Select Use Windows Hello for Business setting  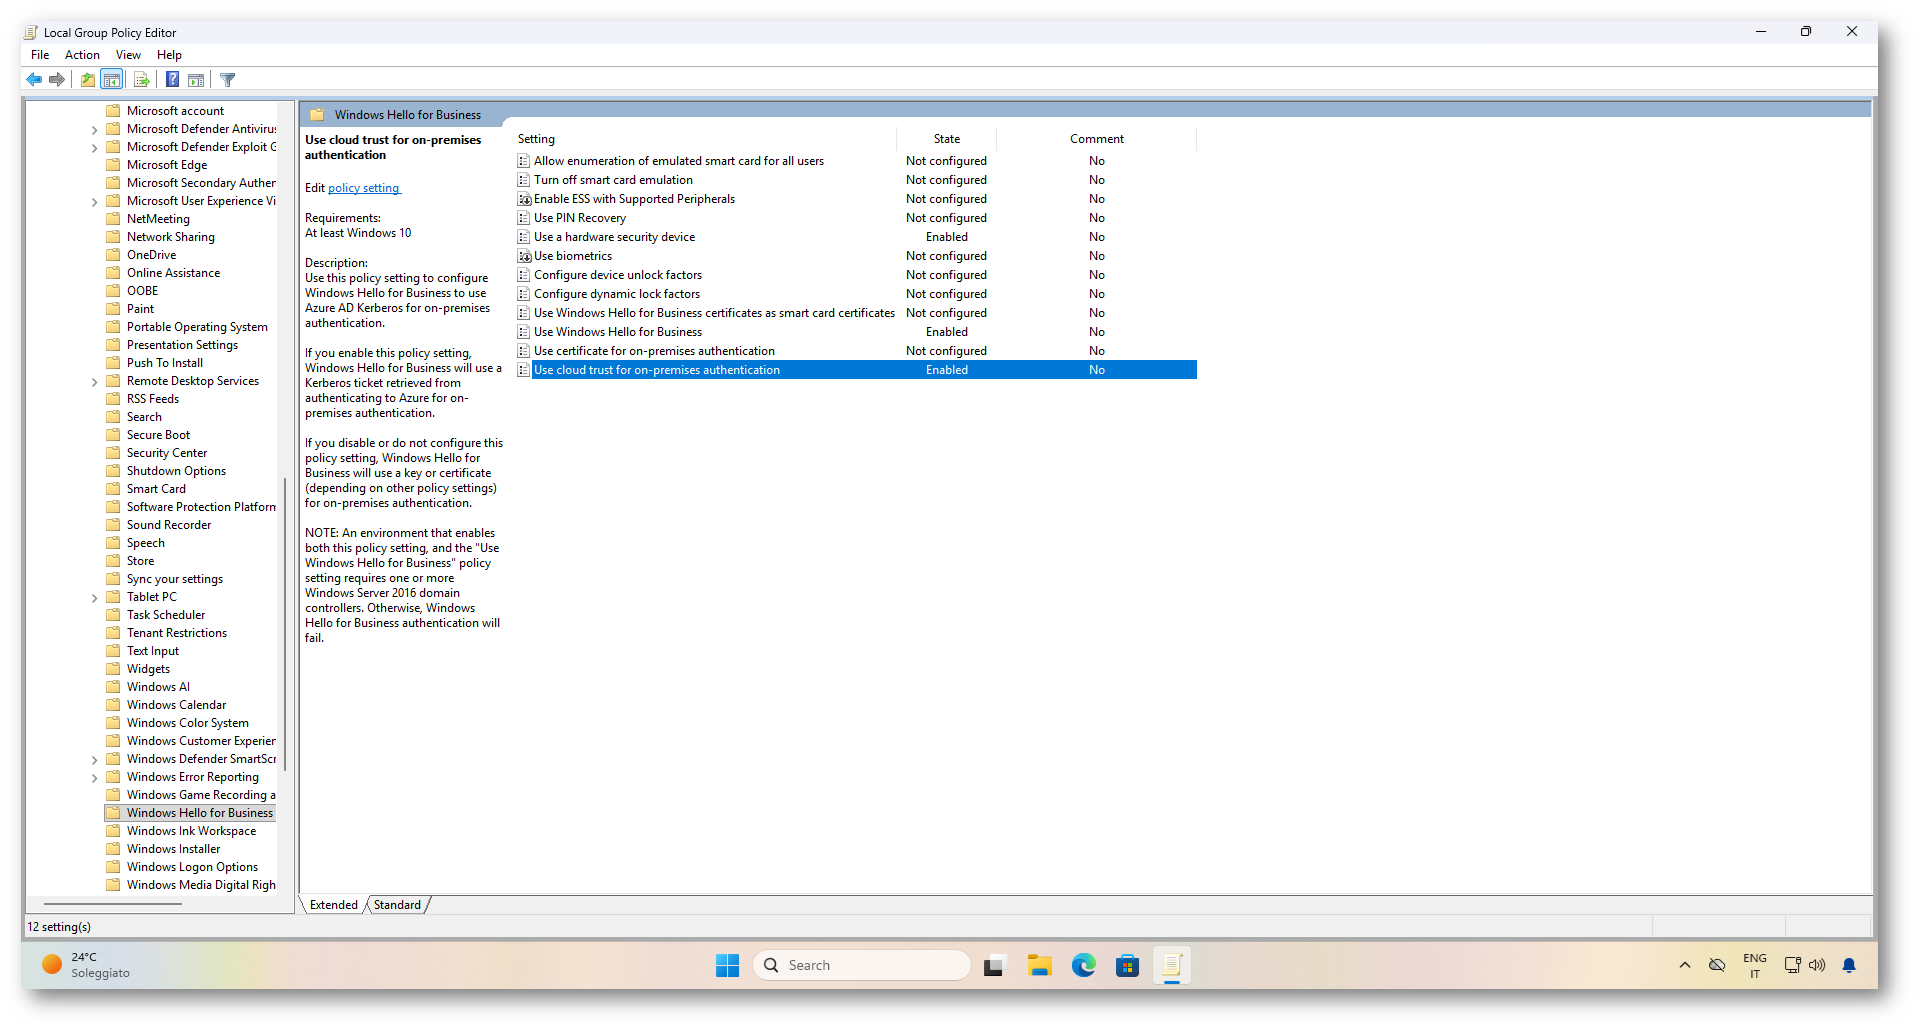pyautogui.click(x=618, y=332)
